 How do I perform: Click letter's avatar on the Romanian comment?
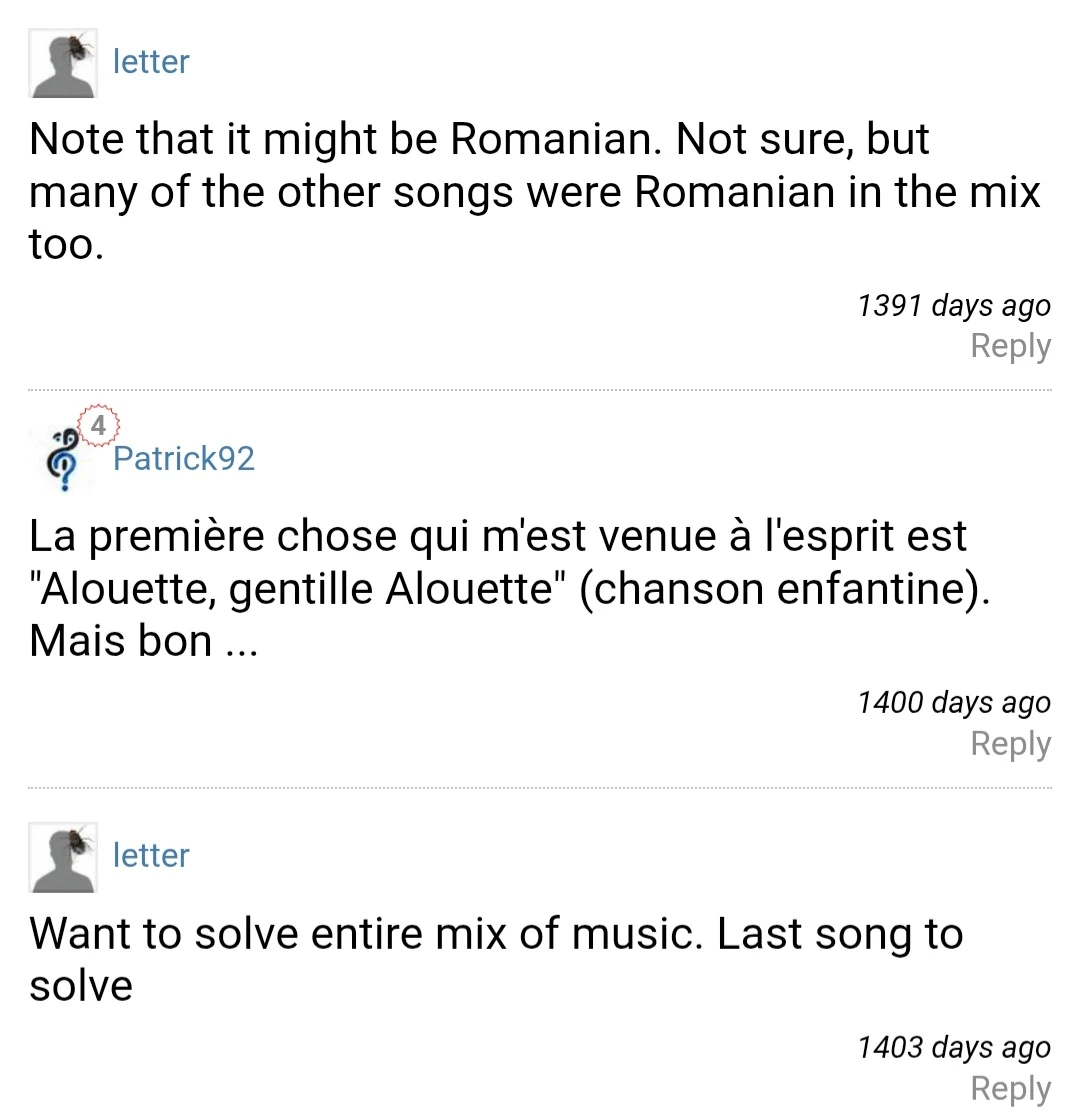pos(63,63)
